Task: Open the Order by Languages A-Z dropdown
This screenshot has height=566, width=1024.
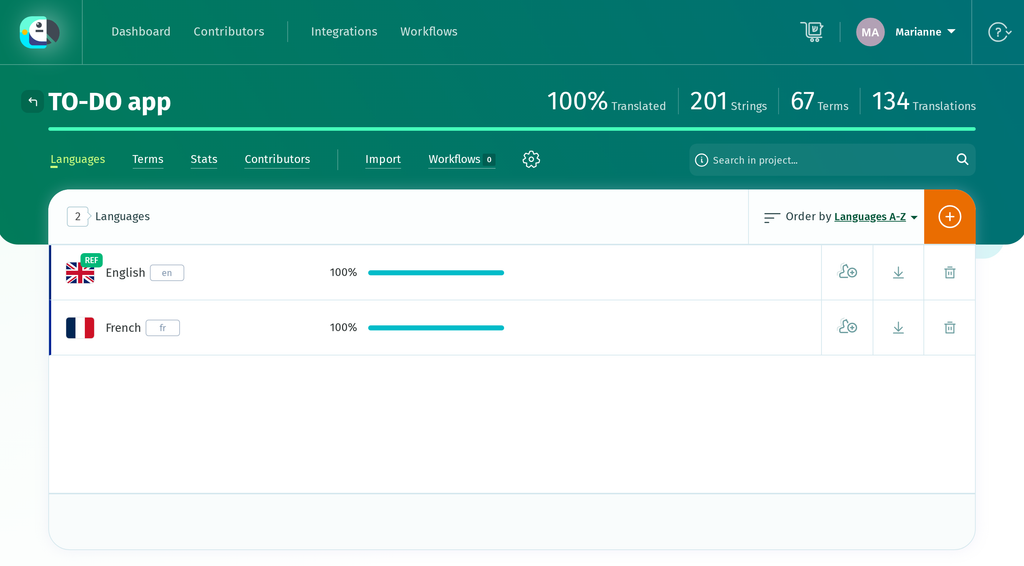Action: coord(875,217)
